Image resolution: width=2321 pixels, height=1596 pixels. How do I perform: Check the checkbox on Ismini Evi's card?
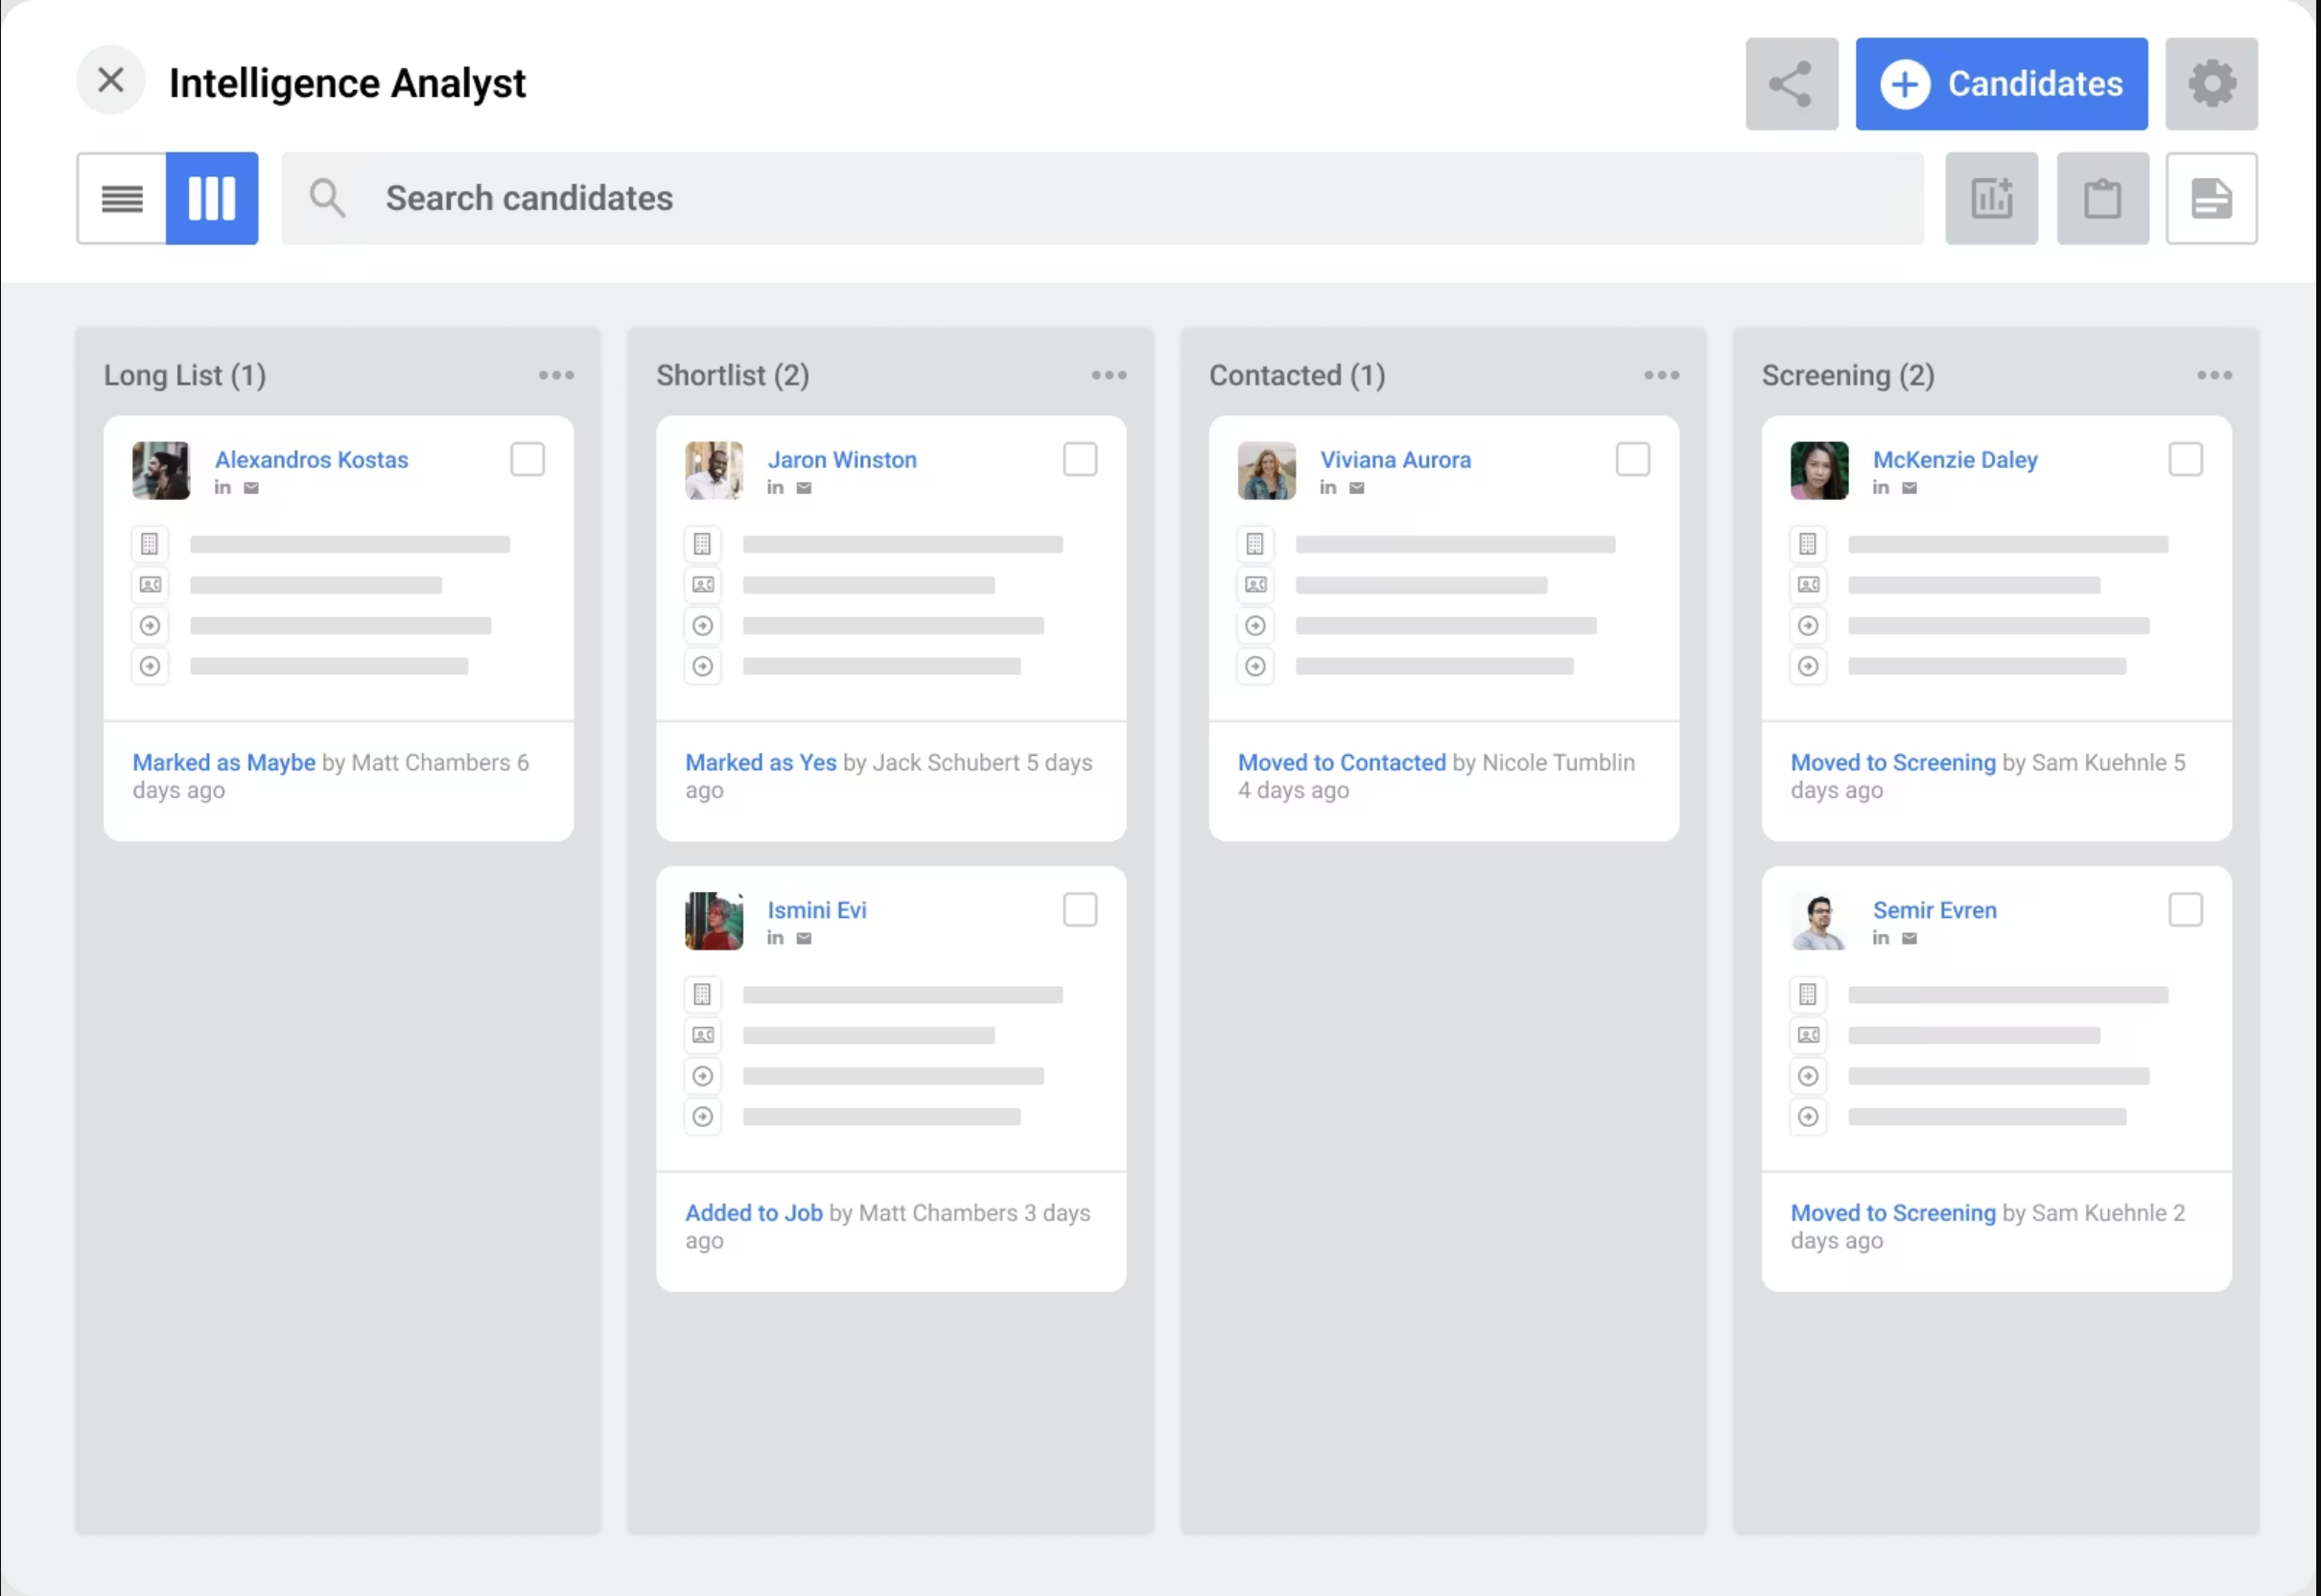1081,909
